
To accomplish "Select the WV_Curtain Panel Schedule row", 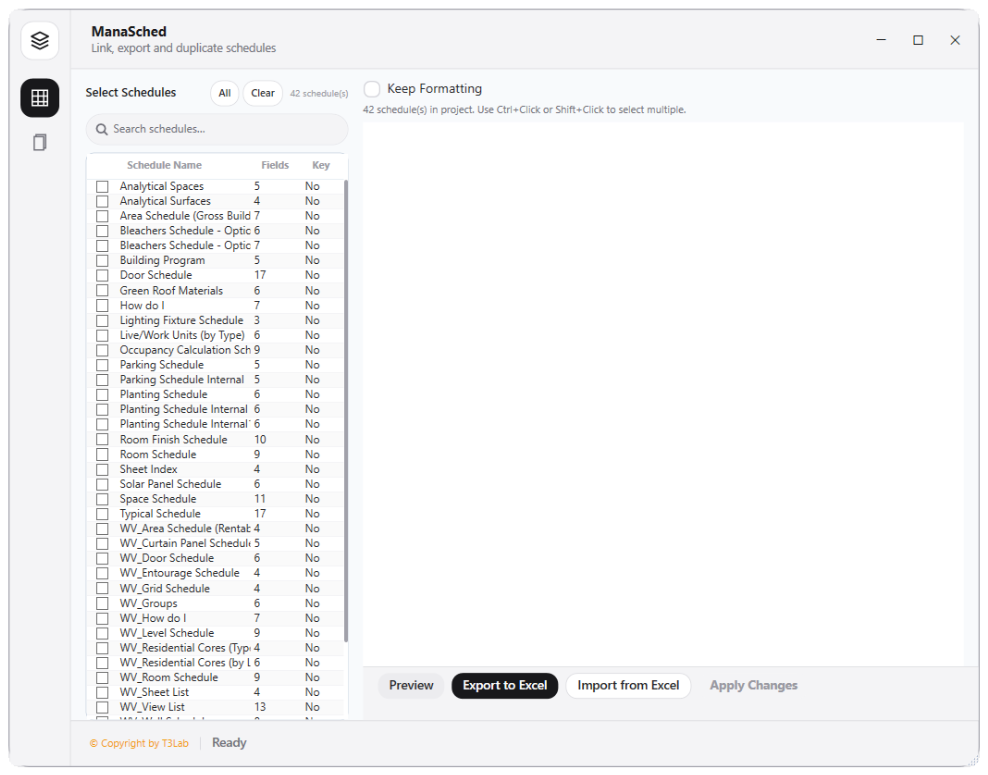I will pos(215,543).
